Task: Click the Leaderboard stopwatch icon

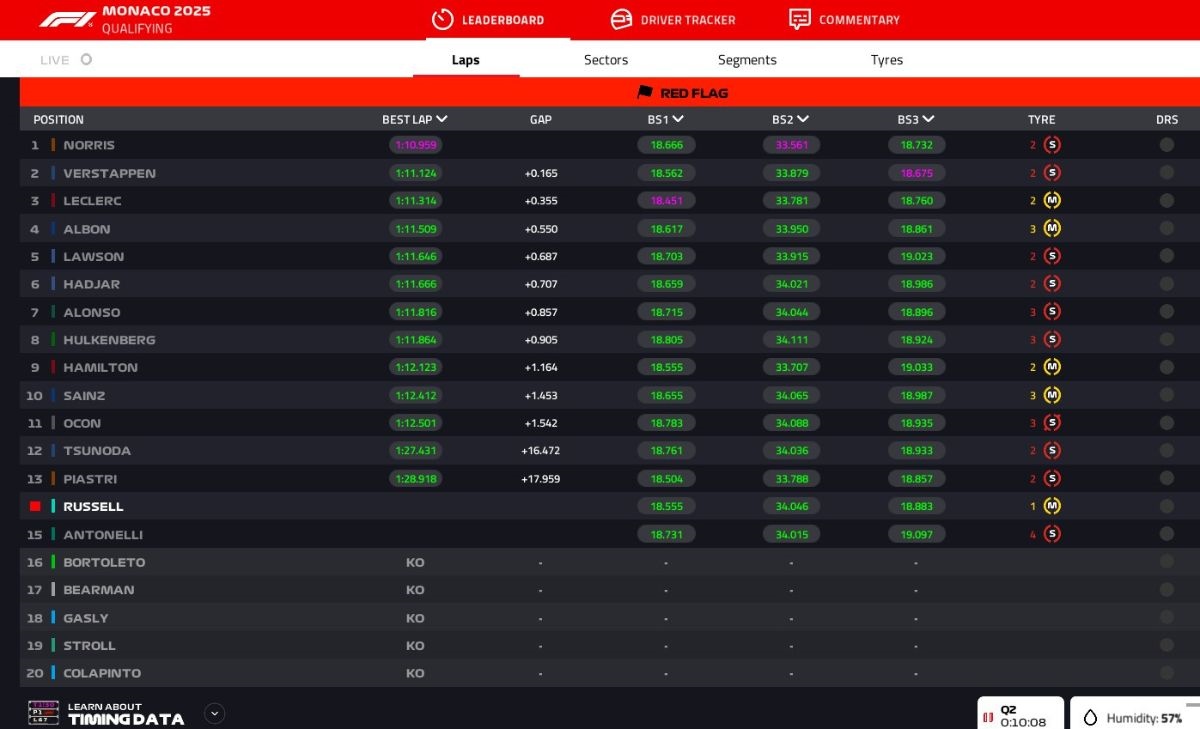Action: (x=442, y=20)
